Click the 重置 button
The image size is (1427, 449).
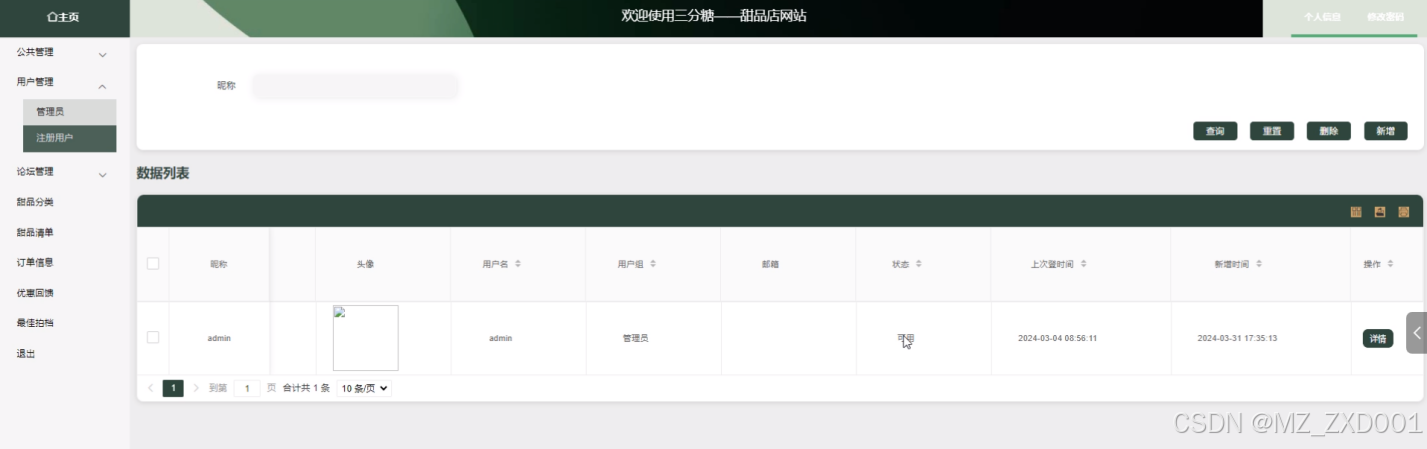pyautogui.click(x=1272, y=131)
